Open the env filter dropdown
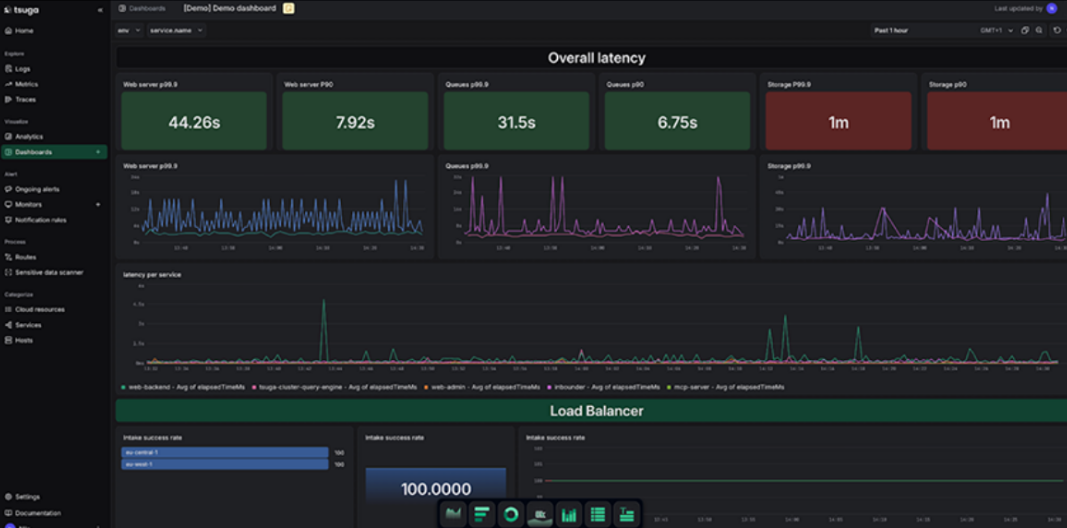The height and width of the screenshot is (528, 1067). (129, 30)
